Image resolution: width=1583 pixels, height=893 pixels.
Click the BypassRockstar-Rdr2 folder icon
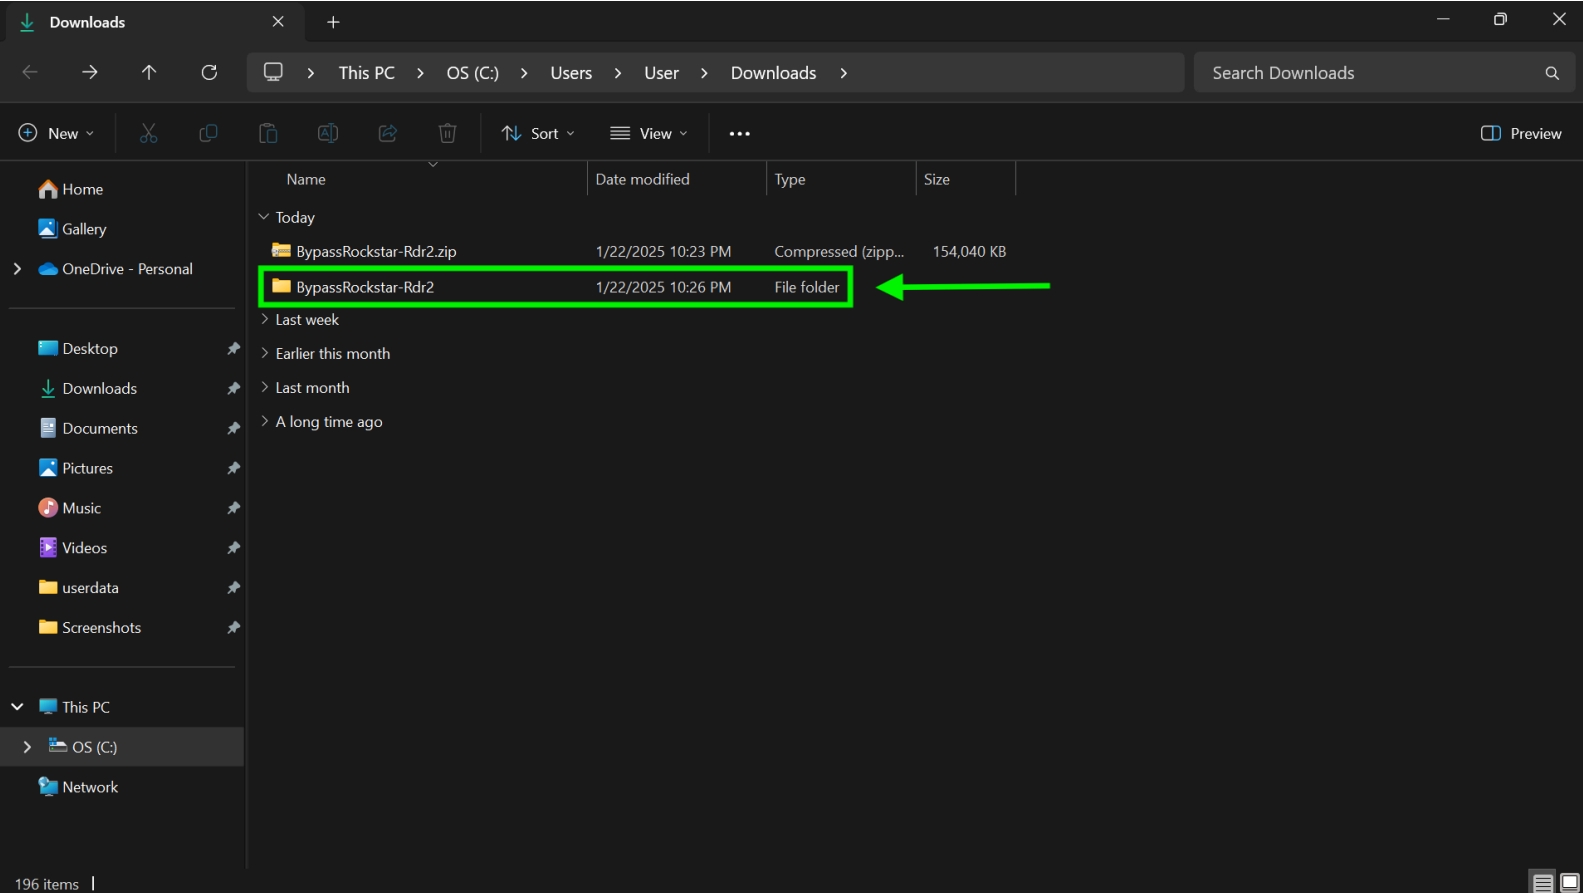(x=281, y=287)
